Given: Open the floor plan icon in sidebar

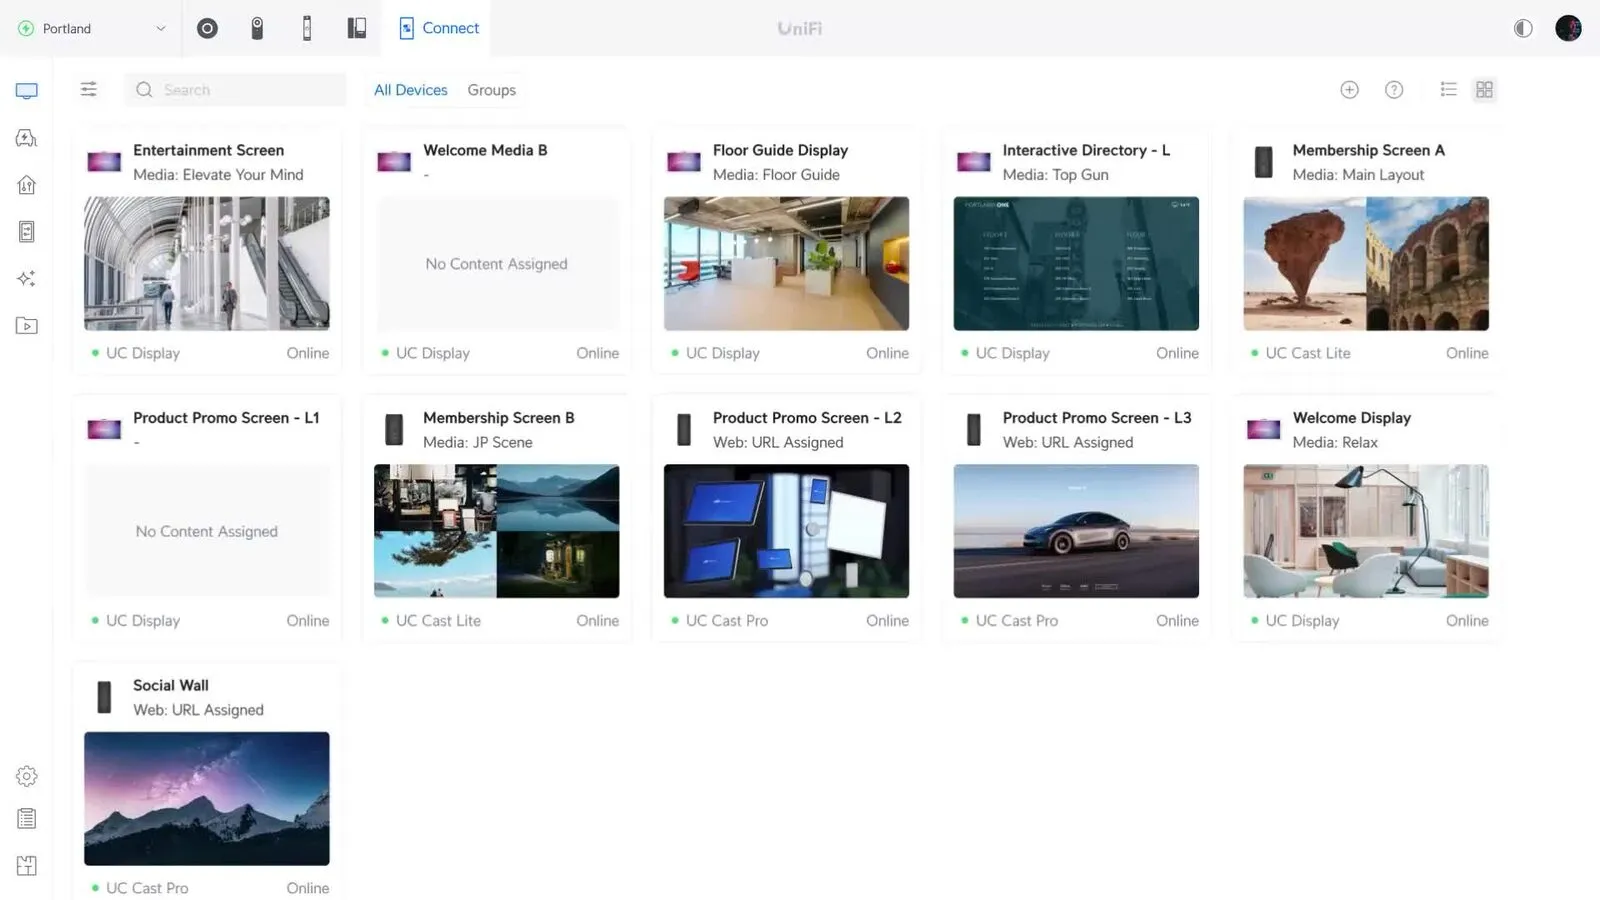Looking at the screenshot, I should coord(27,865).
